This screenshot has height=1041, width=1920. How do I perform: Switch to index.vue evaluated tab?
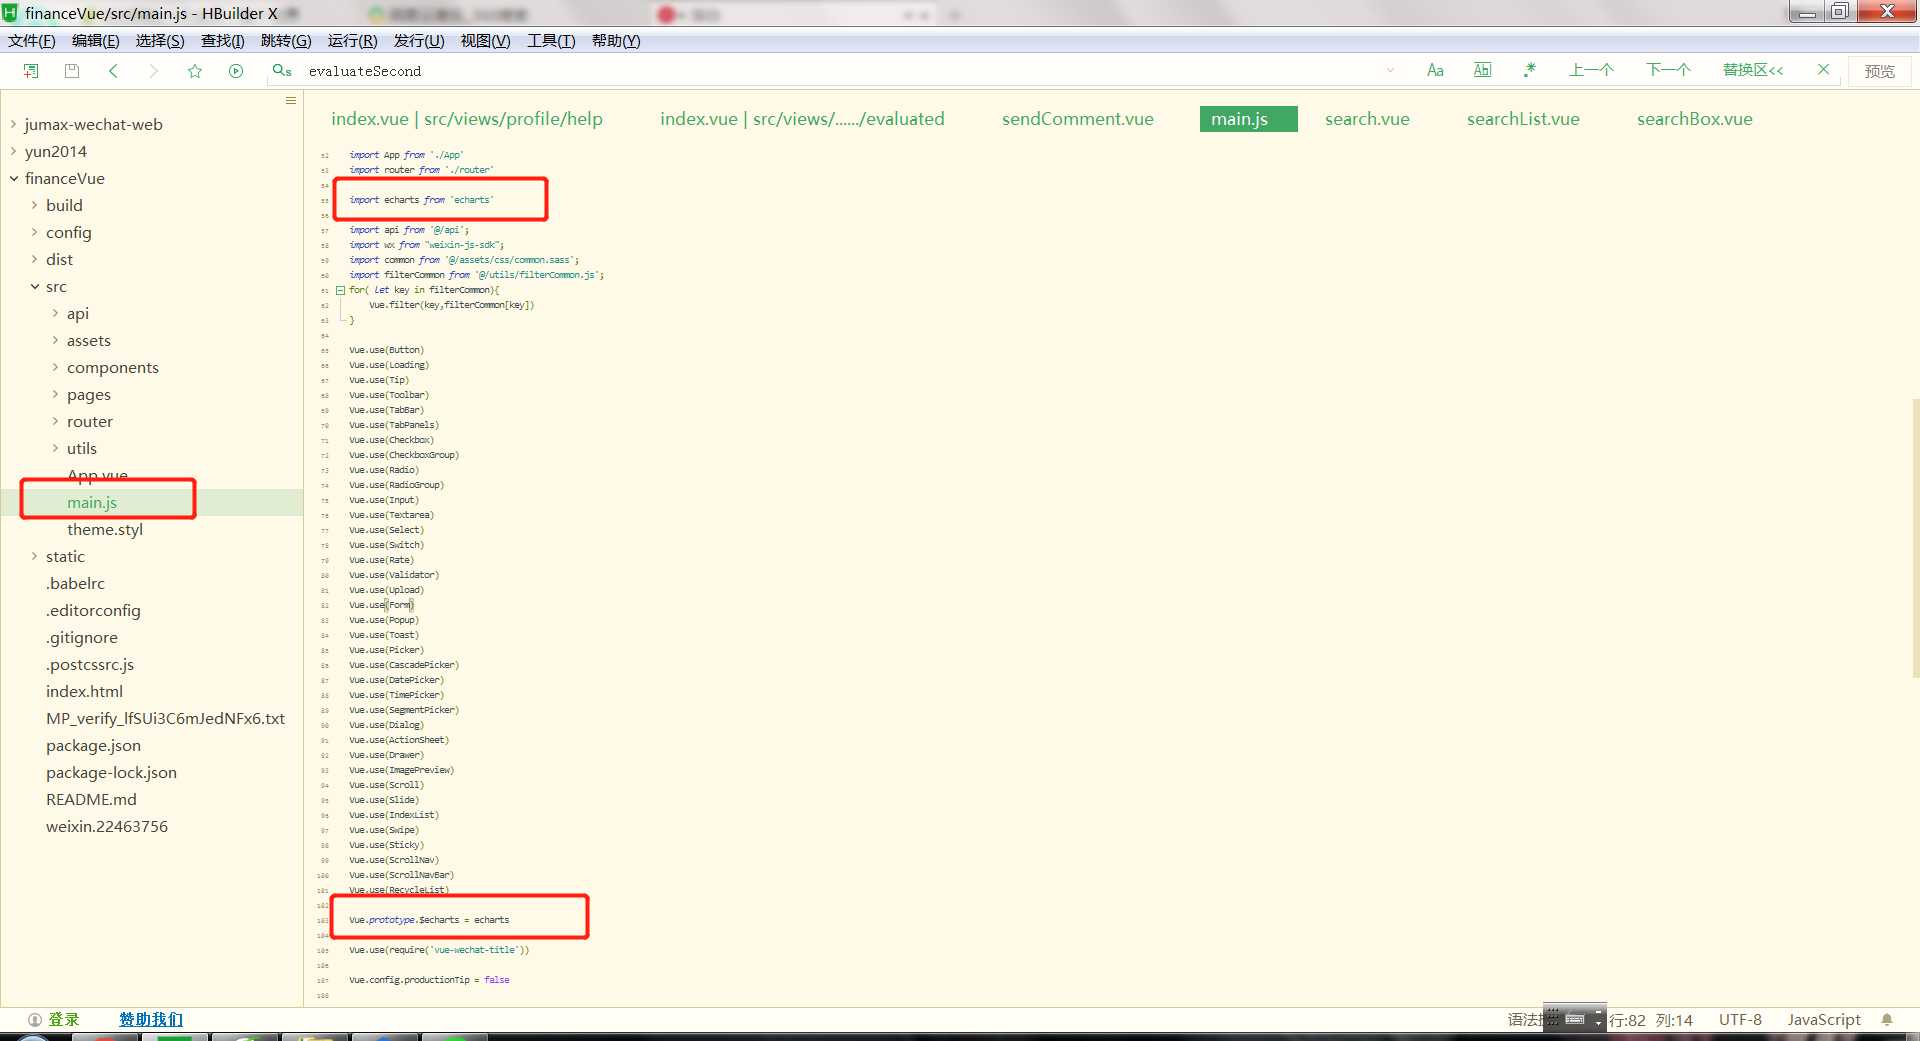pos(802,119)
